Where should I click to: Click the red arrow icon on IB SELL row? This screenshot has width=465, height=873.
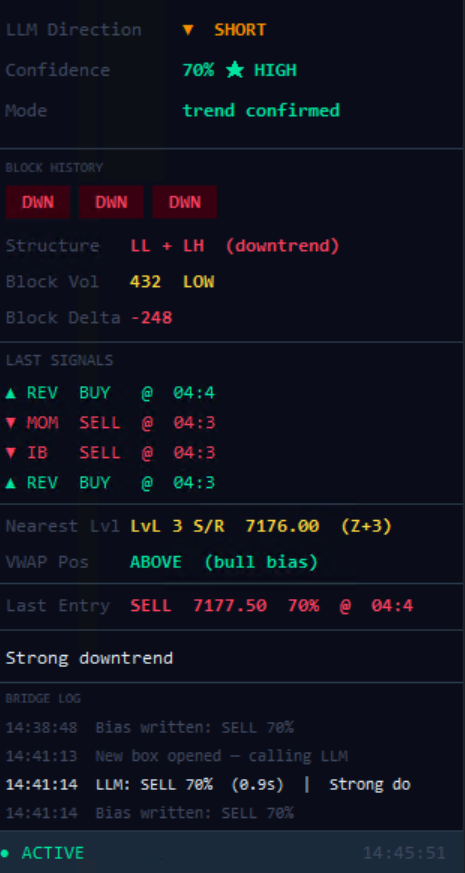[11, 453]
